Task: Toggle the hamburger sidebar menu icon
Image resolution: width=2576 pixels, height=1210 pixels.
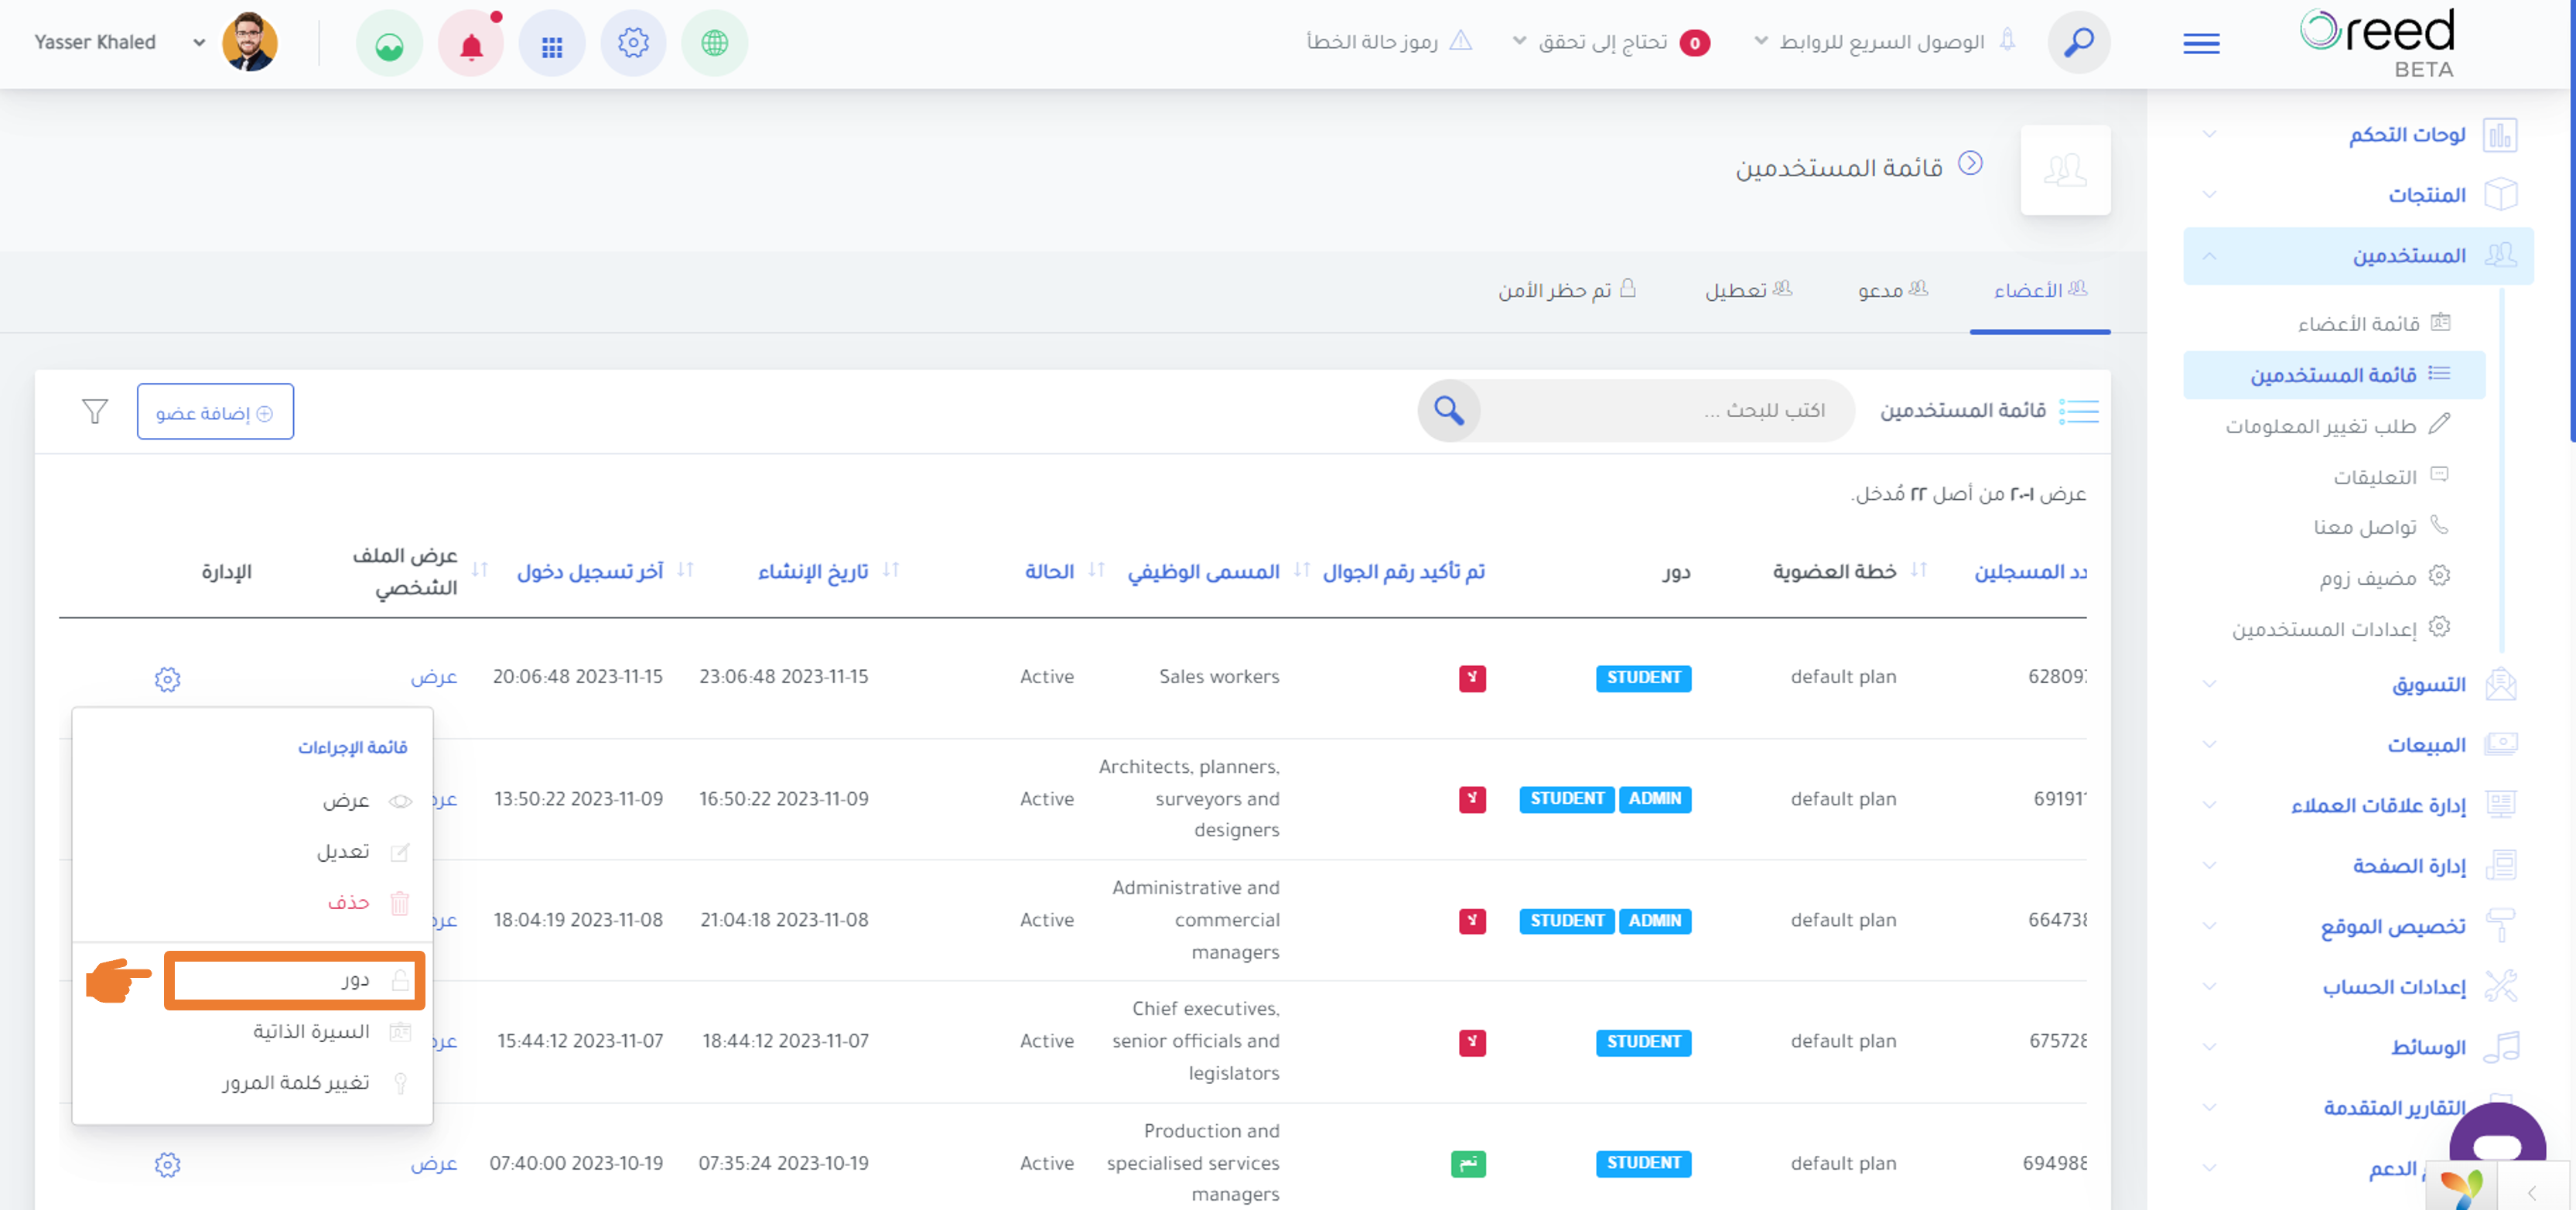Action: 2201,43
